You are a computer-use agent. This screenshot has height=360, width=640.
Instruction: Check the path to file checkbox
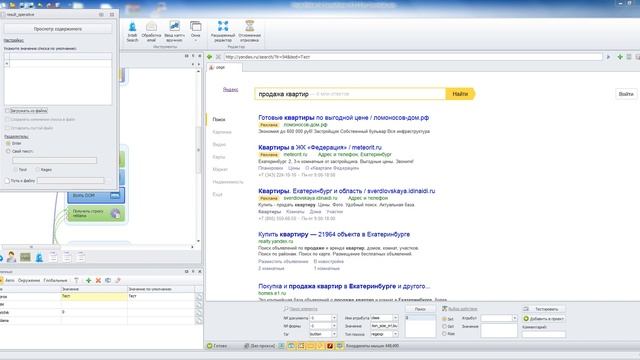[7, 180]
